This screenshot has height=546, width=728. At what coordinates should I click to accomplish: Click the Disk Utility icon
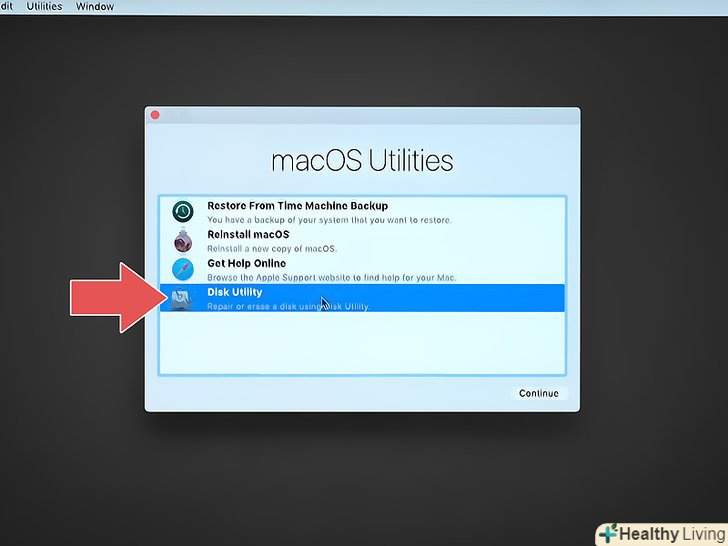pyautogui.click(x=181, y=299)
